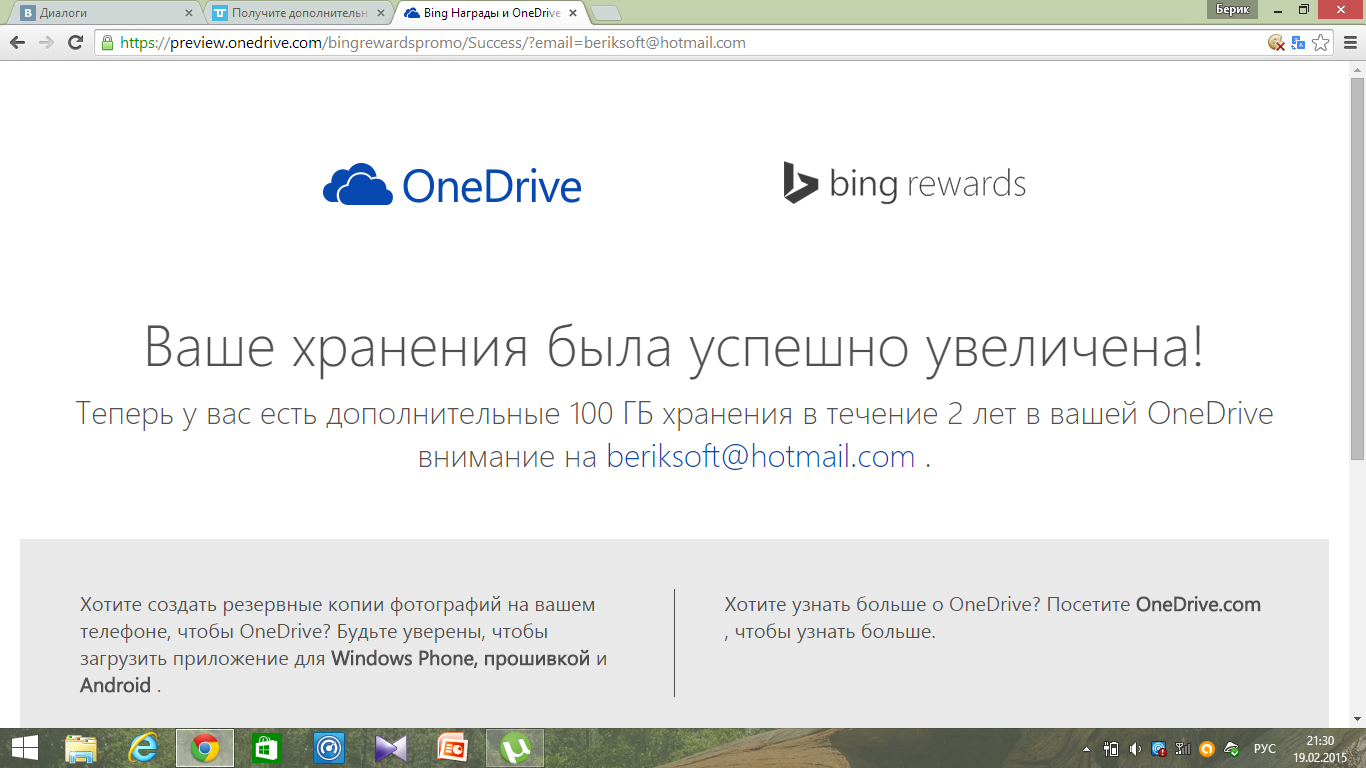
Task: Open the network signal tray icon
Action: [1183, 748]
